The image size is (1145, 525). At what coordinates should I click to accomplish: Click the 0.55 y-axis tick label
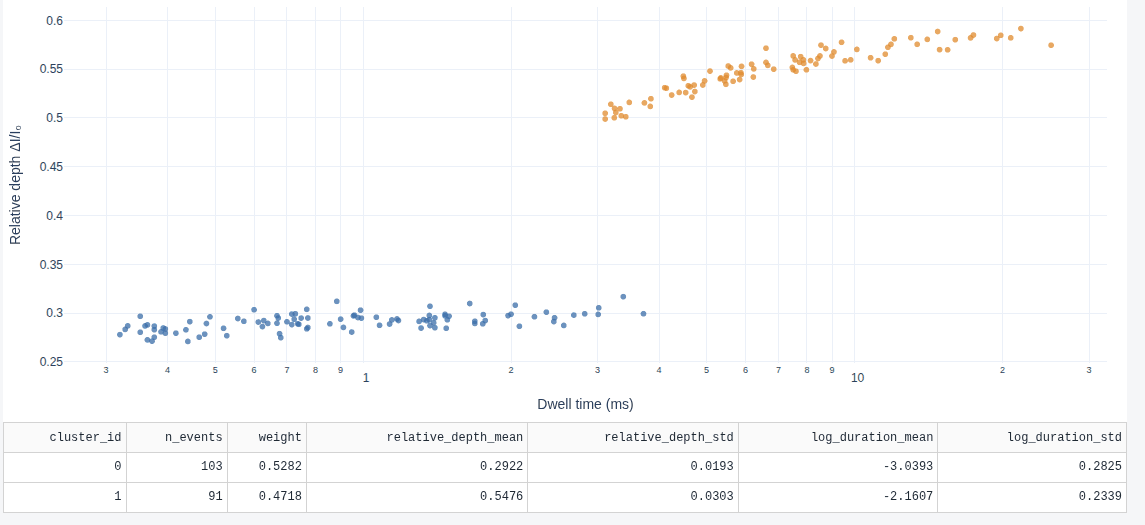click(53, 69)
